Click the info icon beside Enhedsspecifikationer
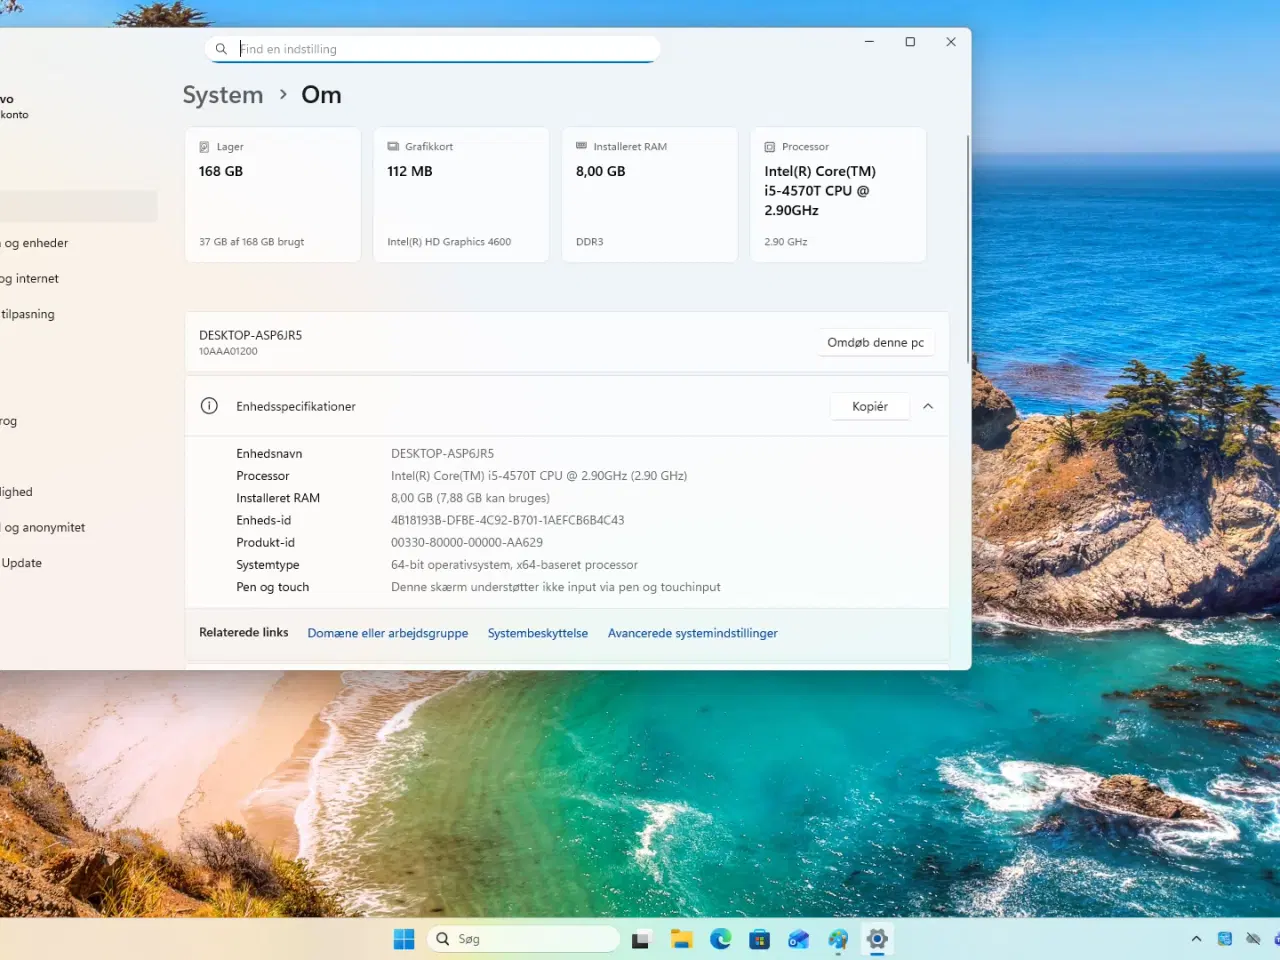 point(209,406)
